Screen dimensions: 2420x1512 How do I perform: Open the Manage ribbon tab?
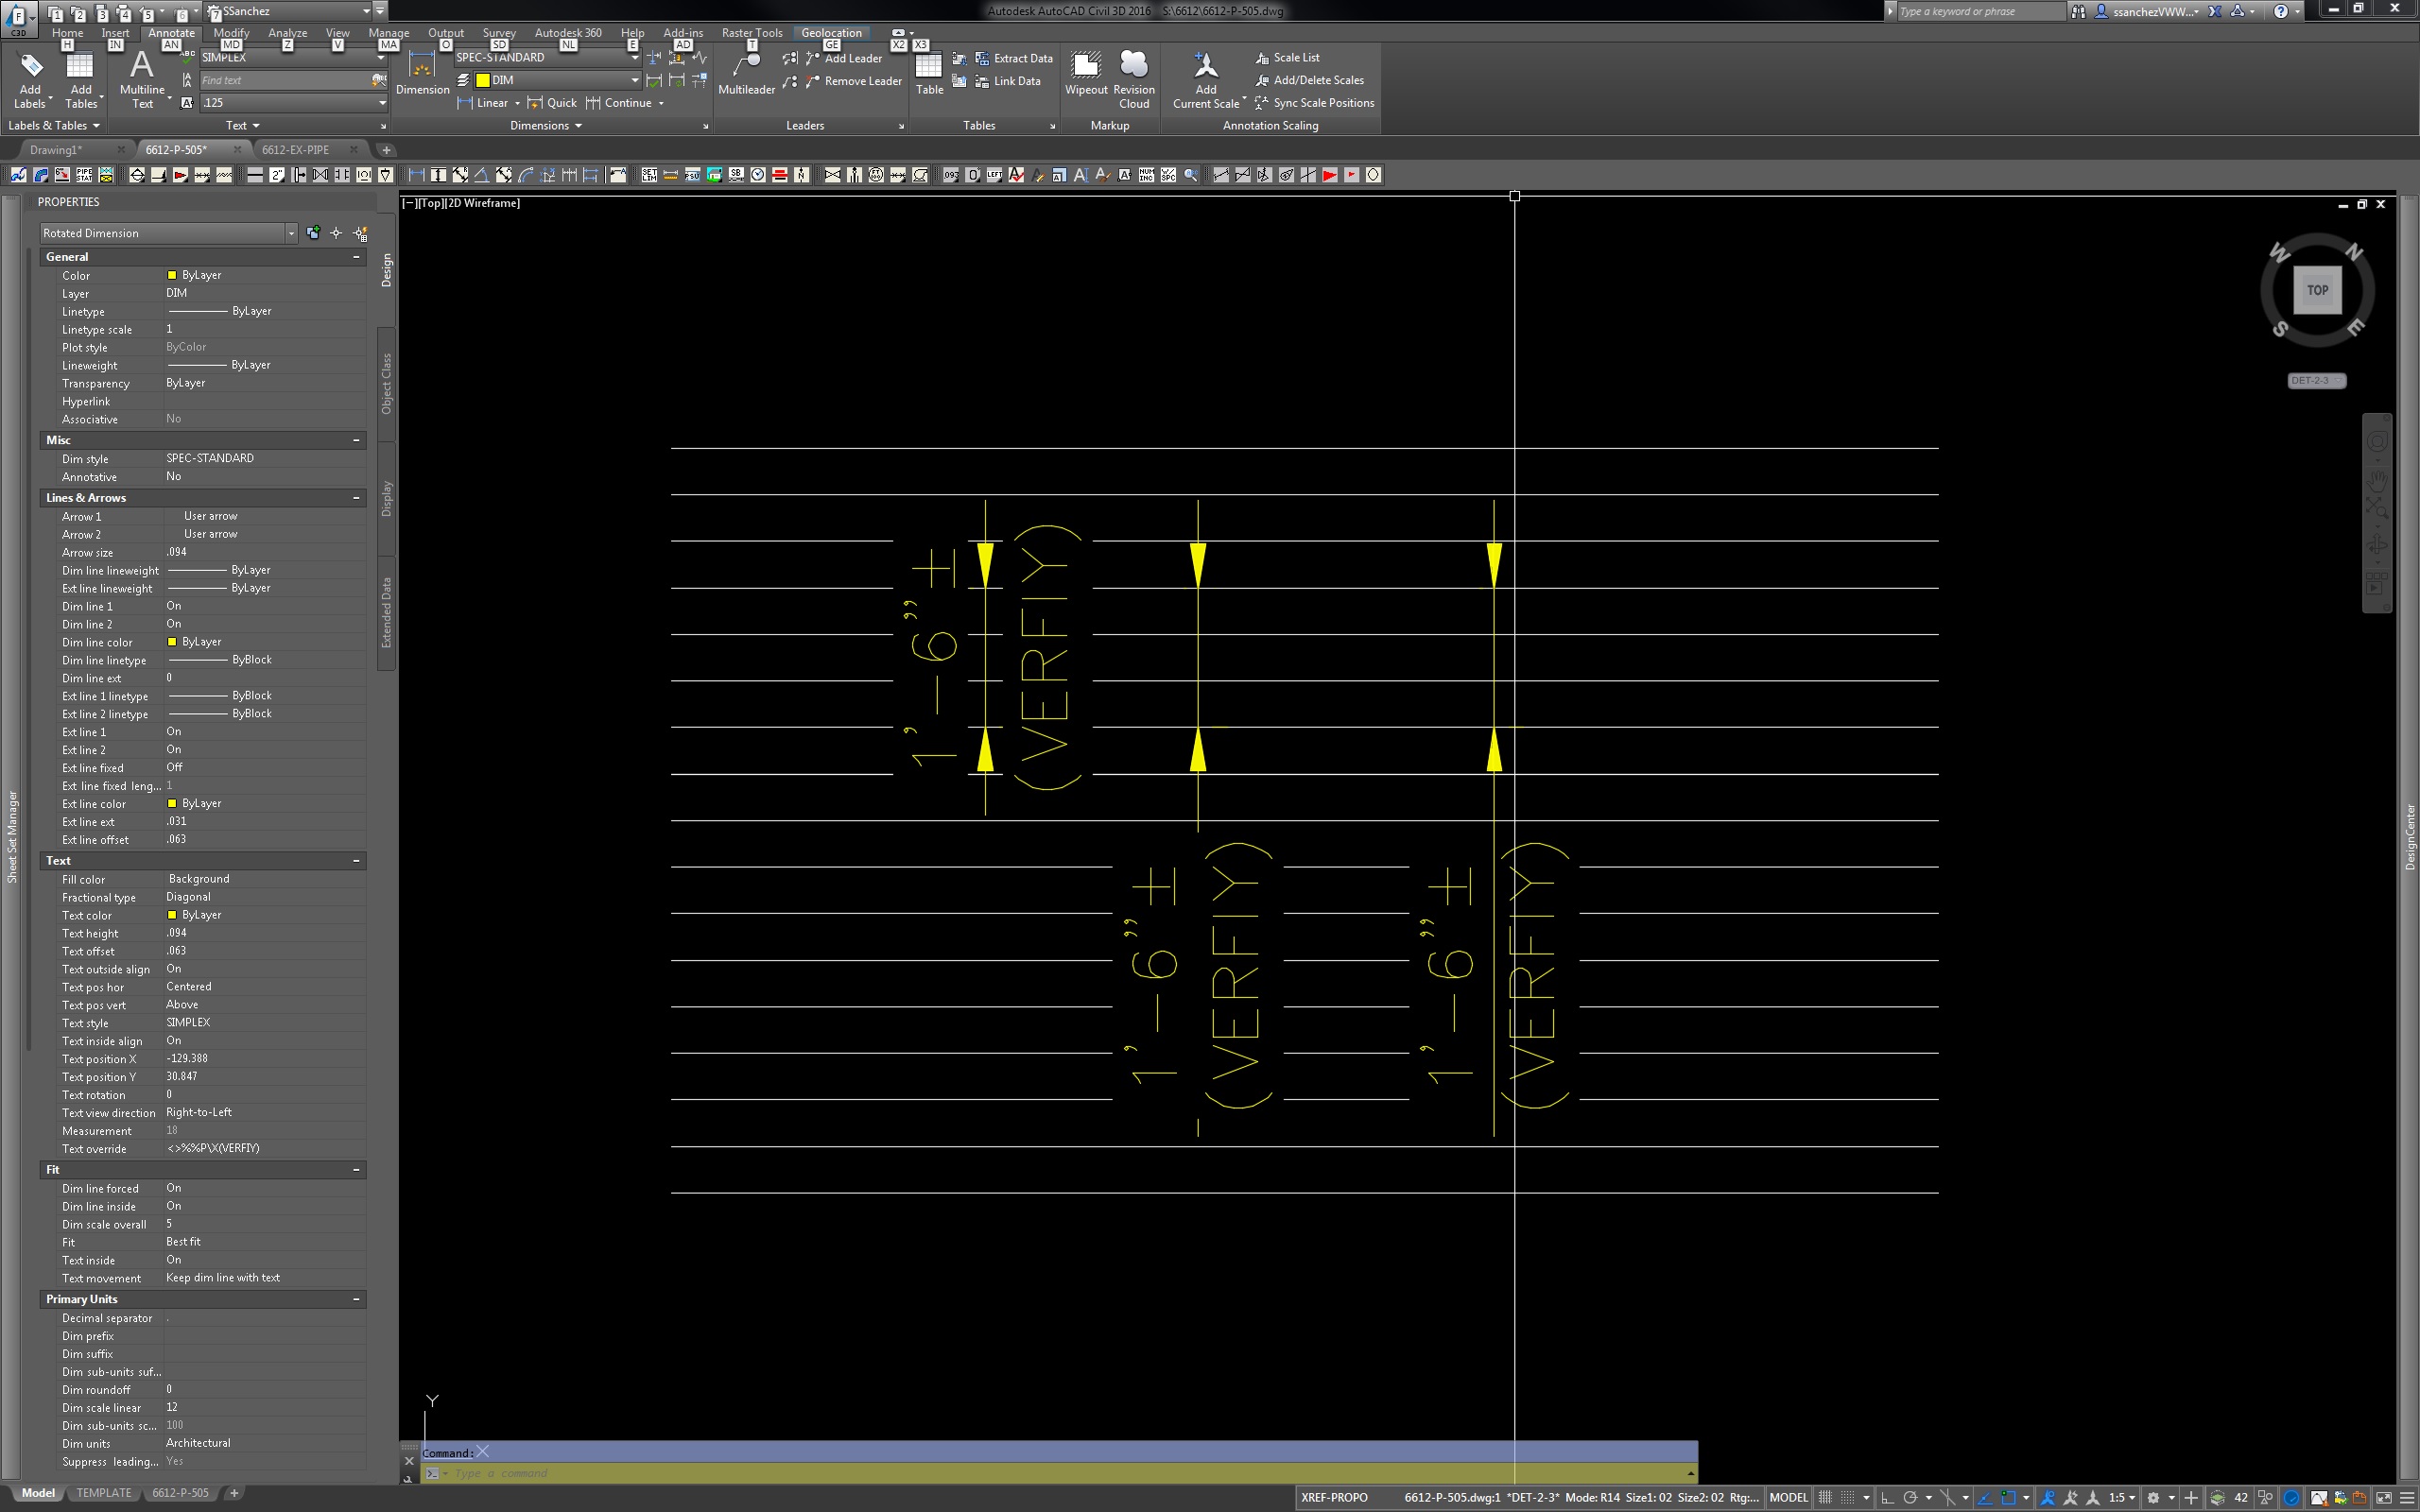(x=388, y=32)
